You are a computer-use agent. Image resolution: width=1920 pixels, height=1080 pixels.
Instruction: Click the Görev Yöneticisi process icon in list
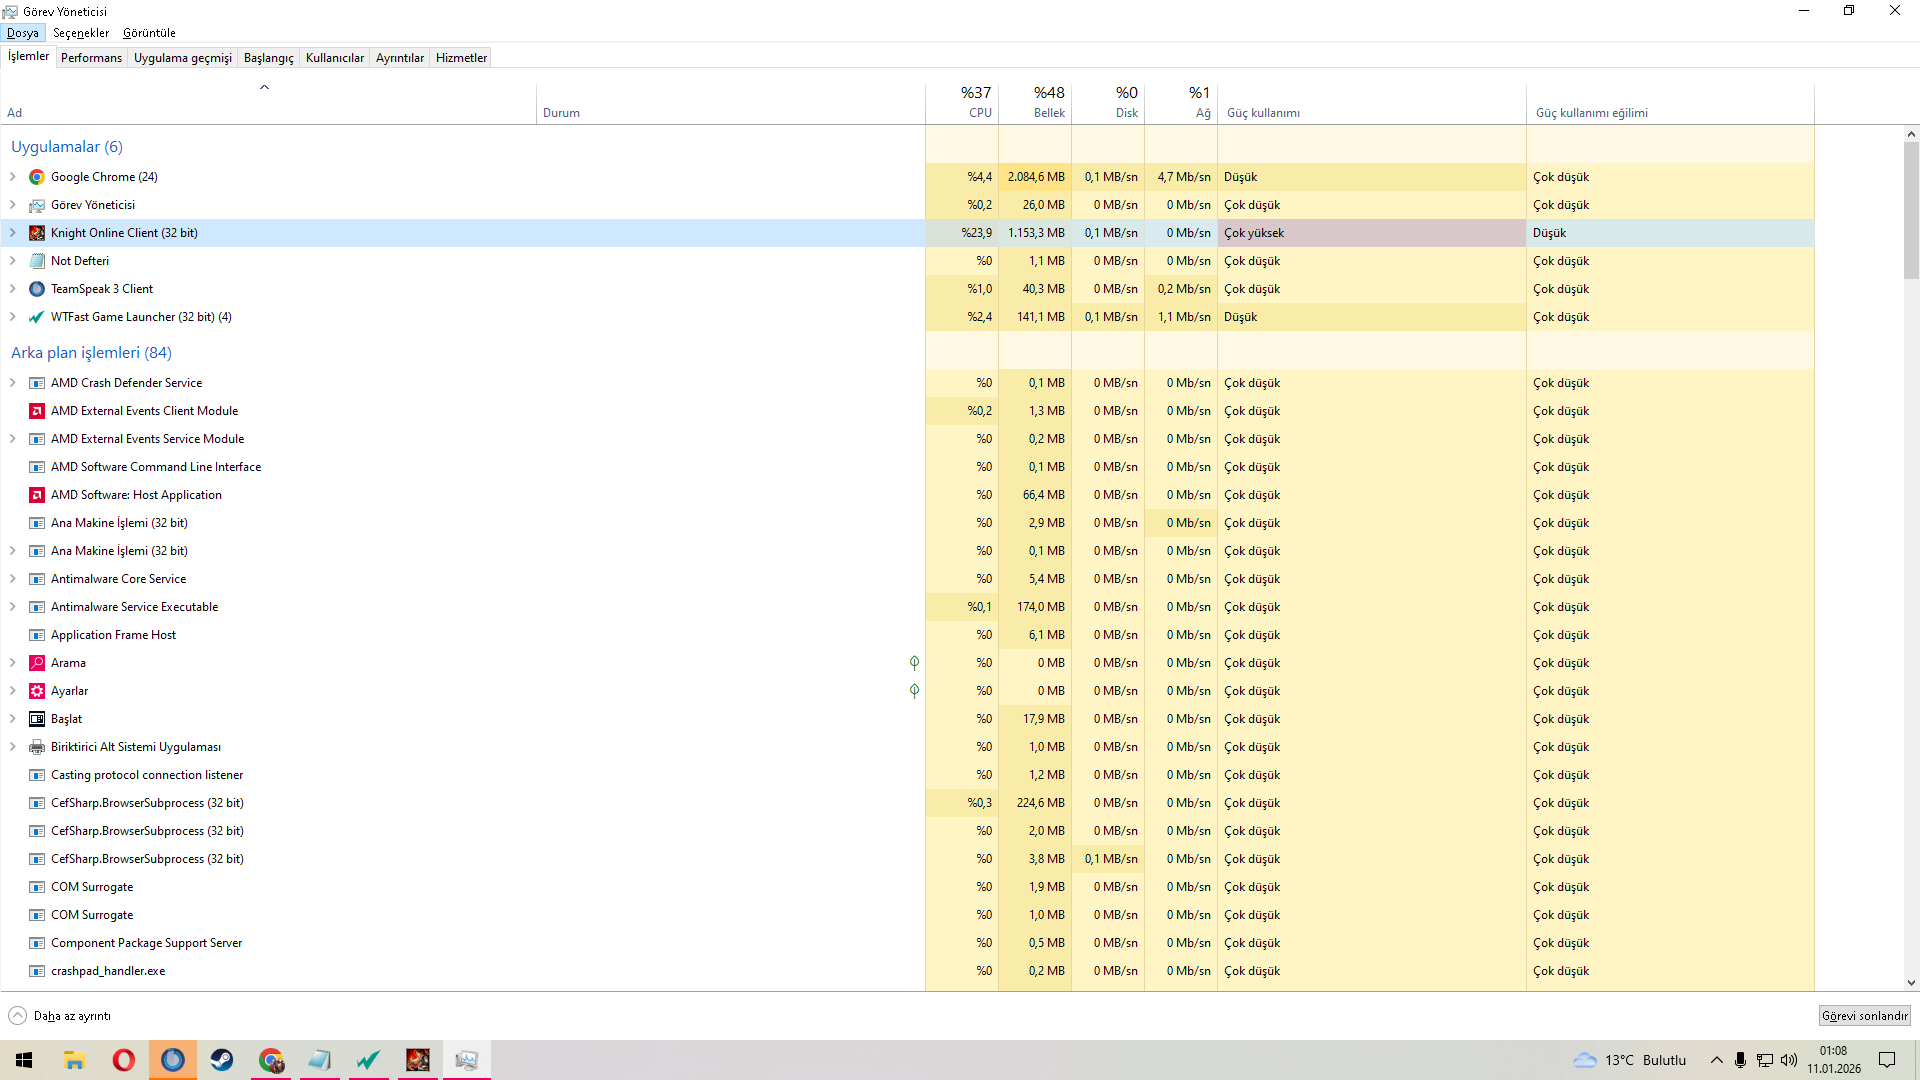[37, 205]
